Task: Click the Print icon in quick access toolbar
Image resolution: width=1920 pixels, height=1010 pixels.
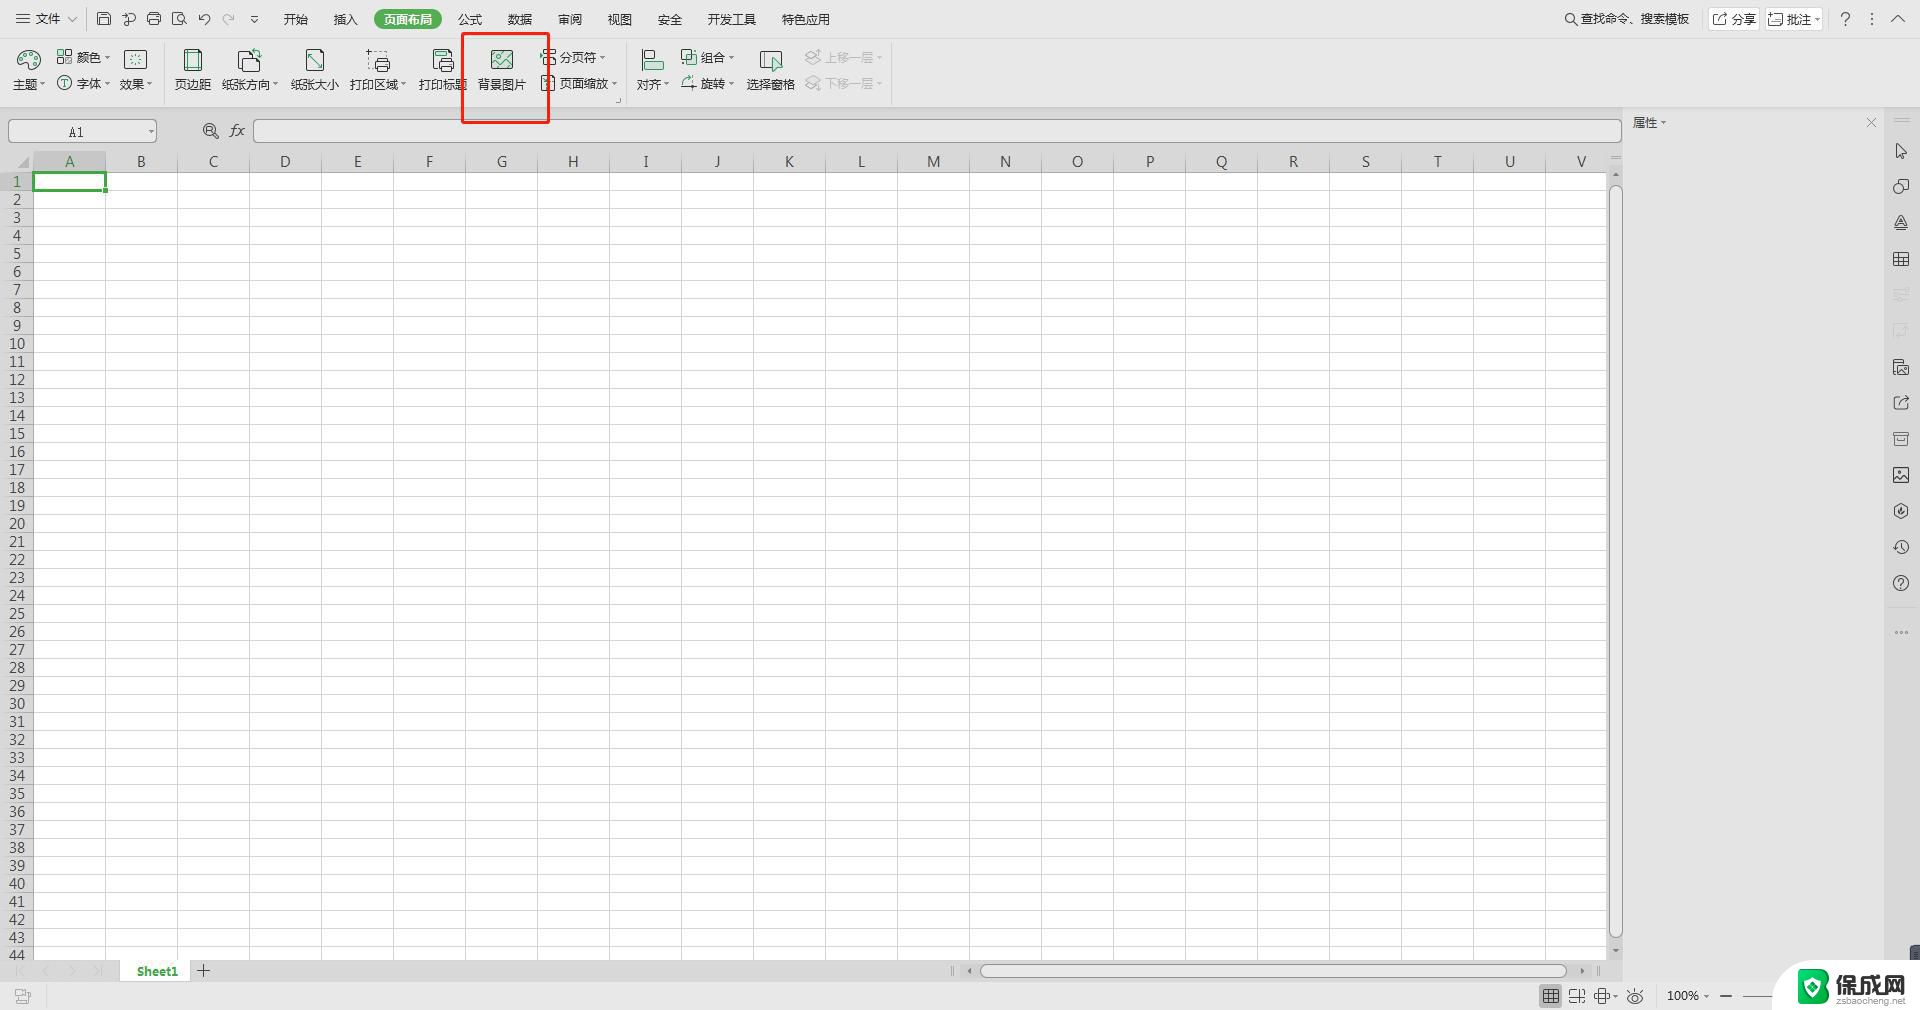Action: (x=154, y=19)
